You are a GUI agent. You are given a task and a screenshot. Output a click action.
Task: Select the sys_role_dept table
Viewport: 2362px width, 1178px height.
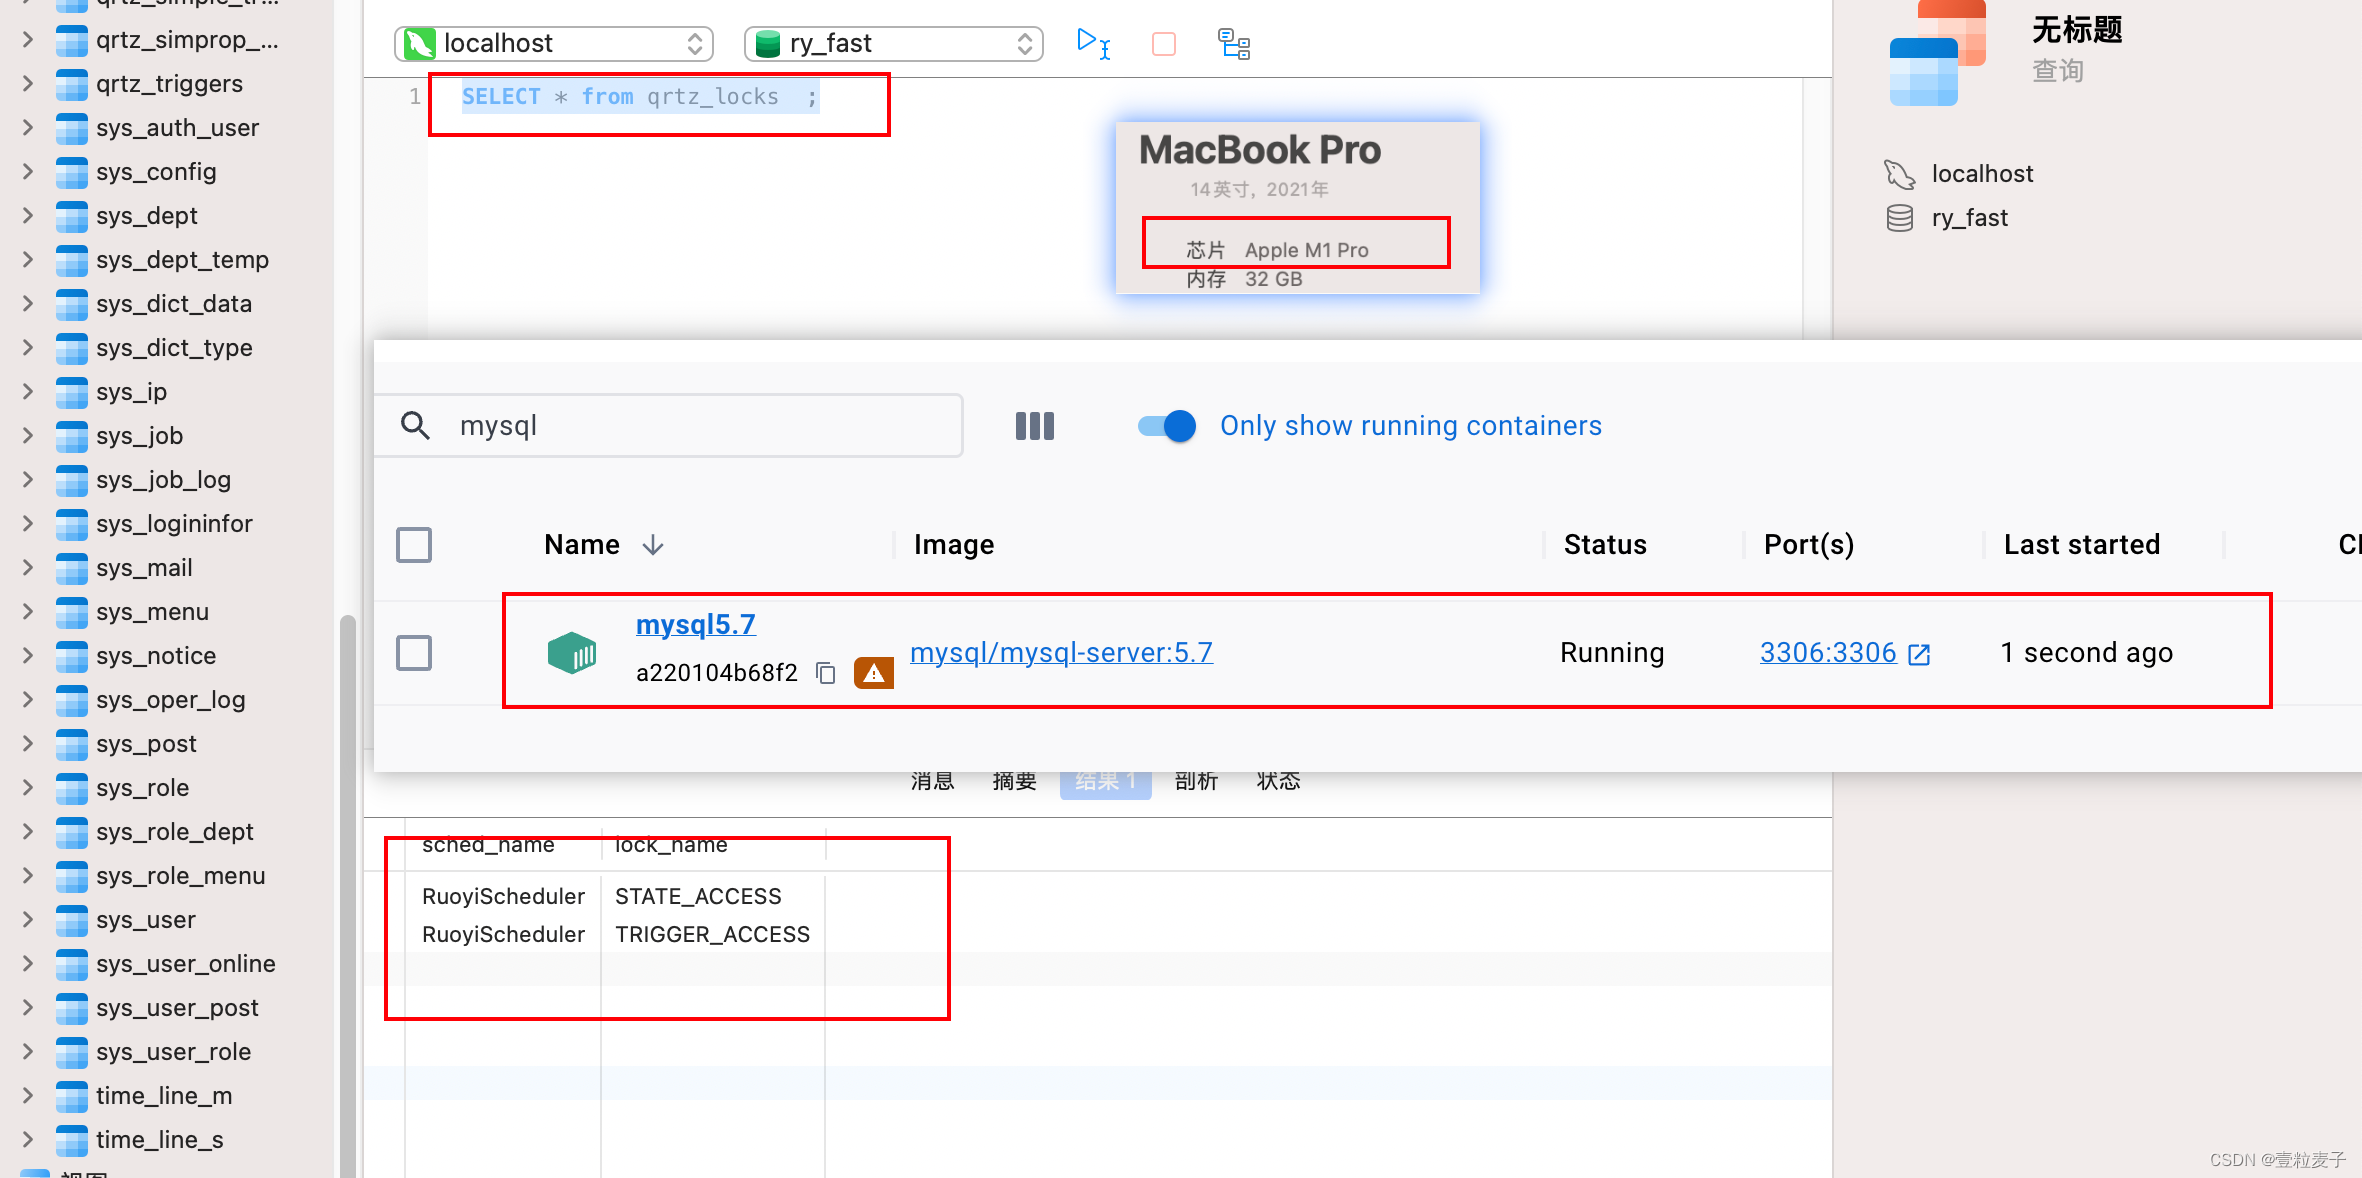pyautogui.click(x=175, y=832)
